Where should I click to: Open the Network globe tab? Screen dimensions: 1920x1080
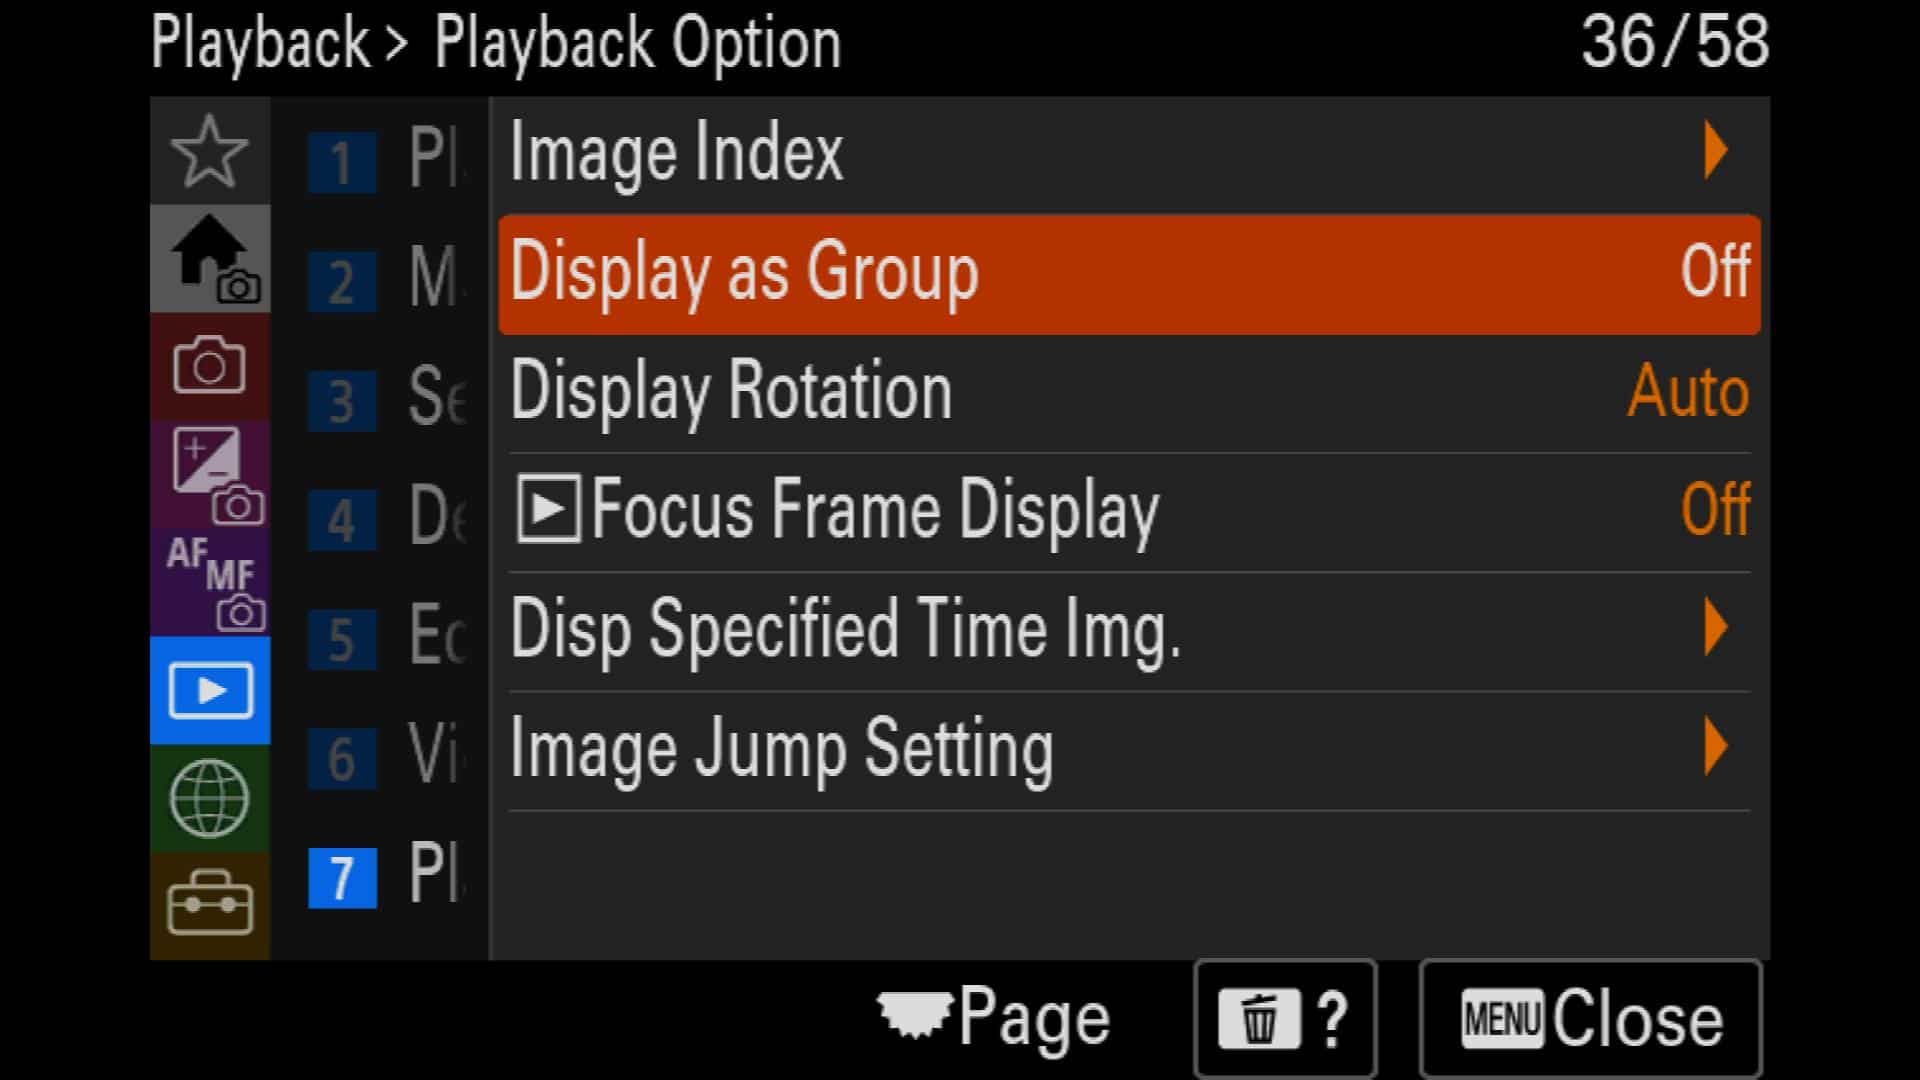point(209,799)
